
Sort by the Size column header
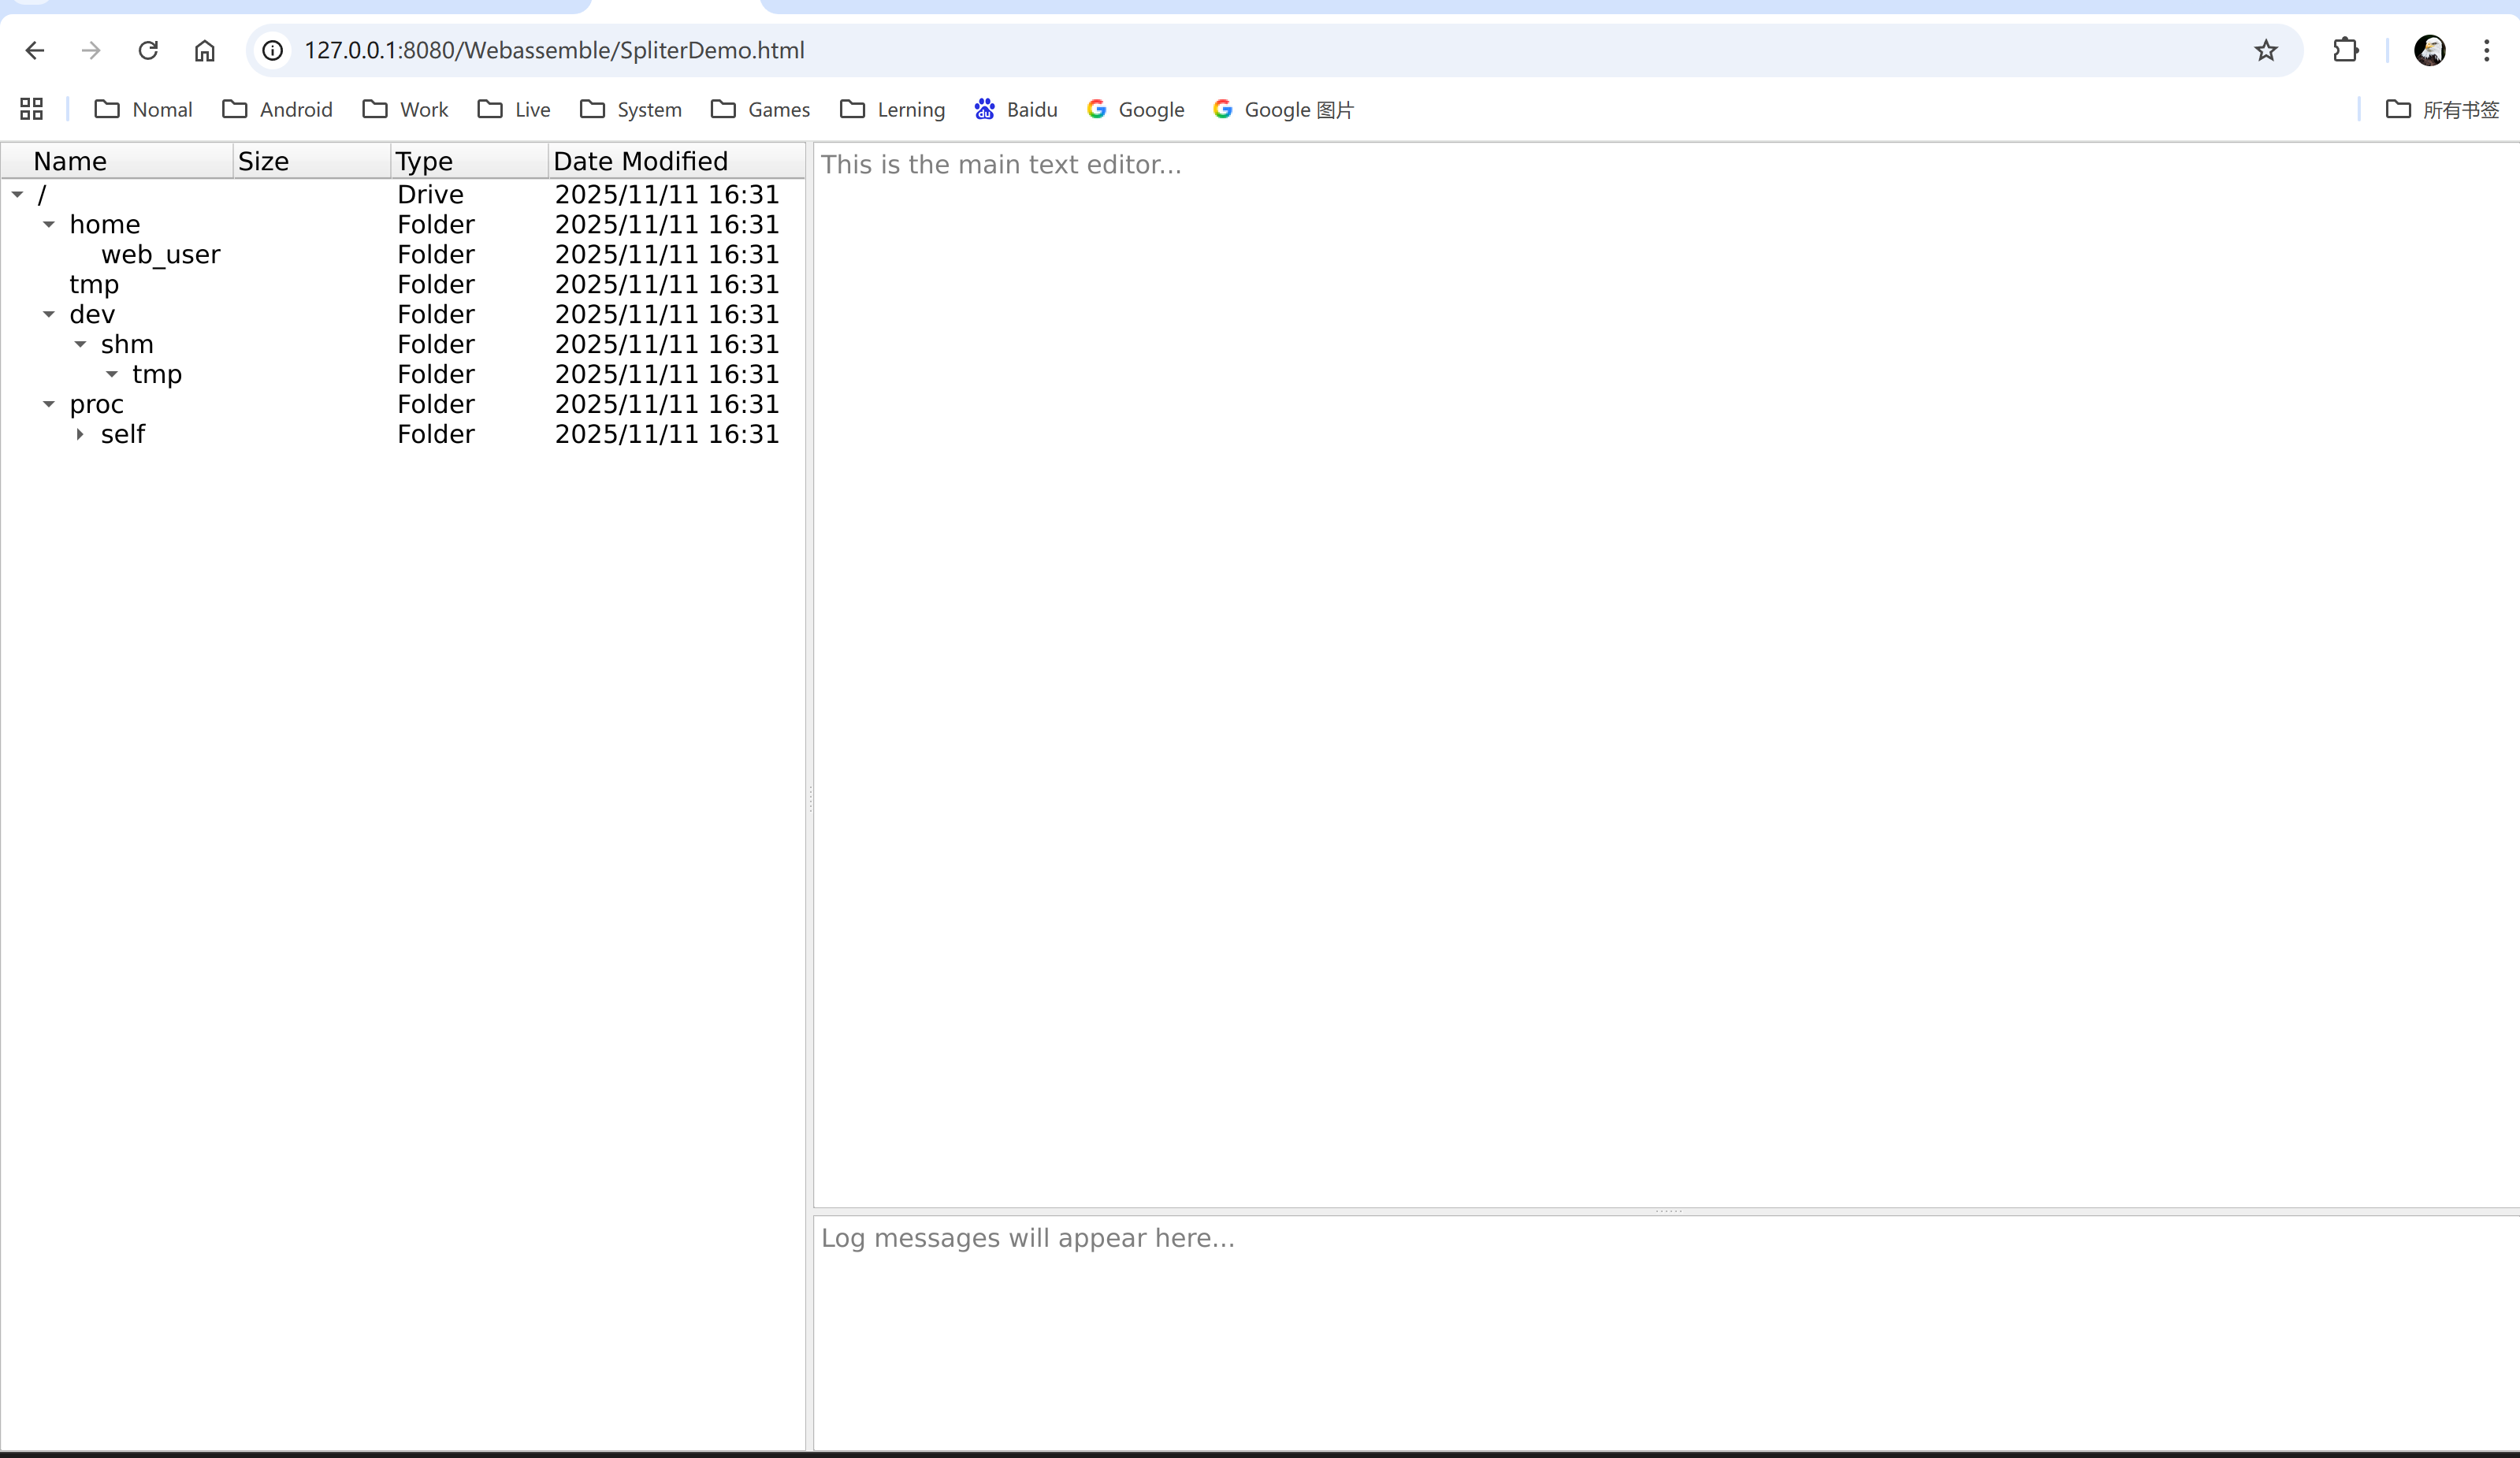coord(264,161)
